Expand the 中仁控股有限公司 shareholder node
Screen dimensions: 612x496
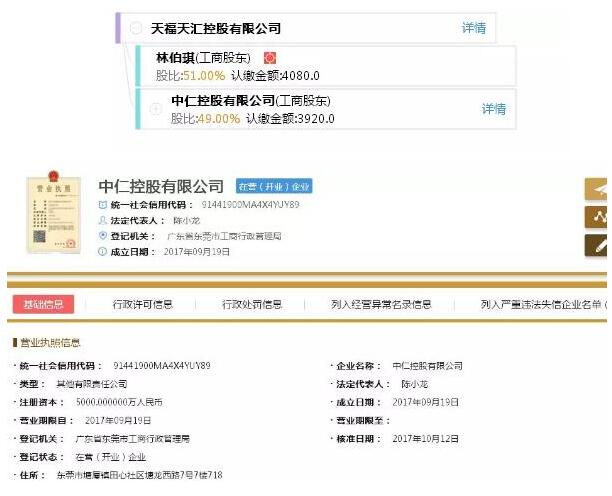(155, 109)
